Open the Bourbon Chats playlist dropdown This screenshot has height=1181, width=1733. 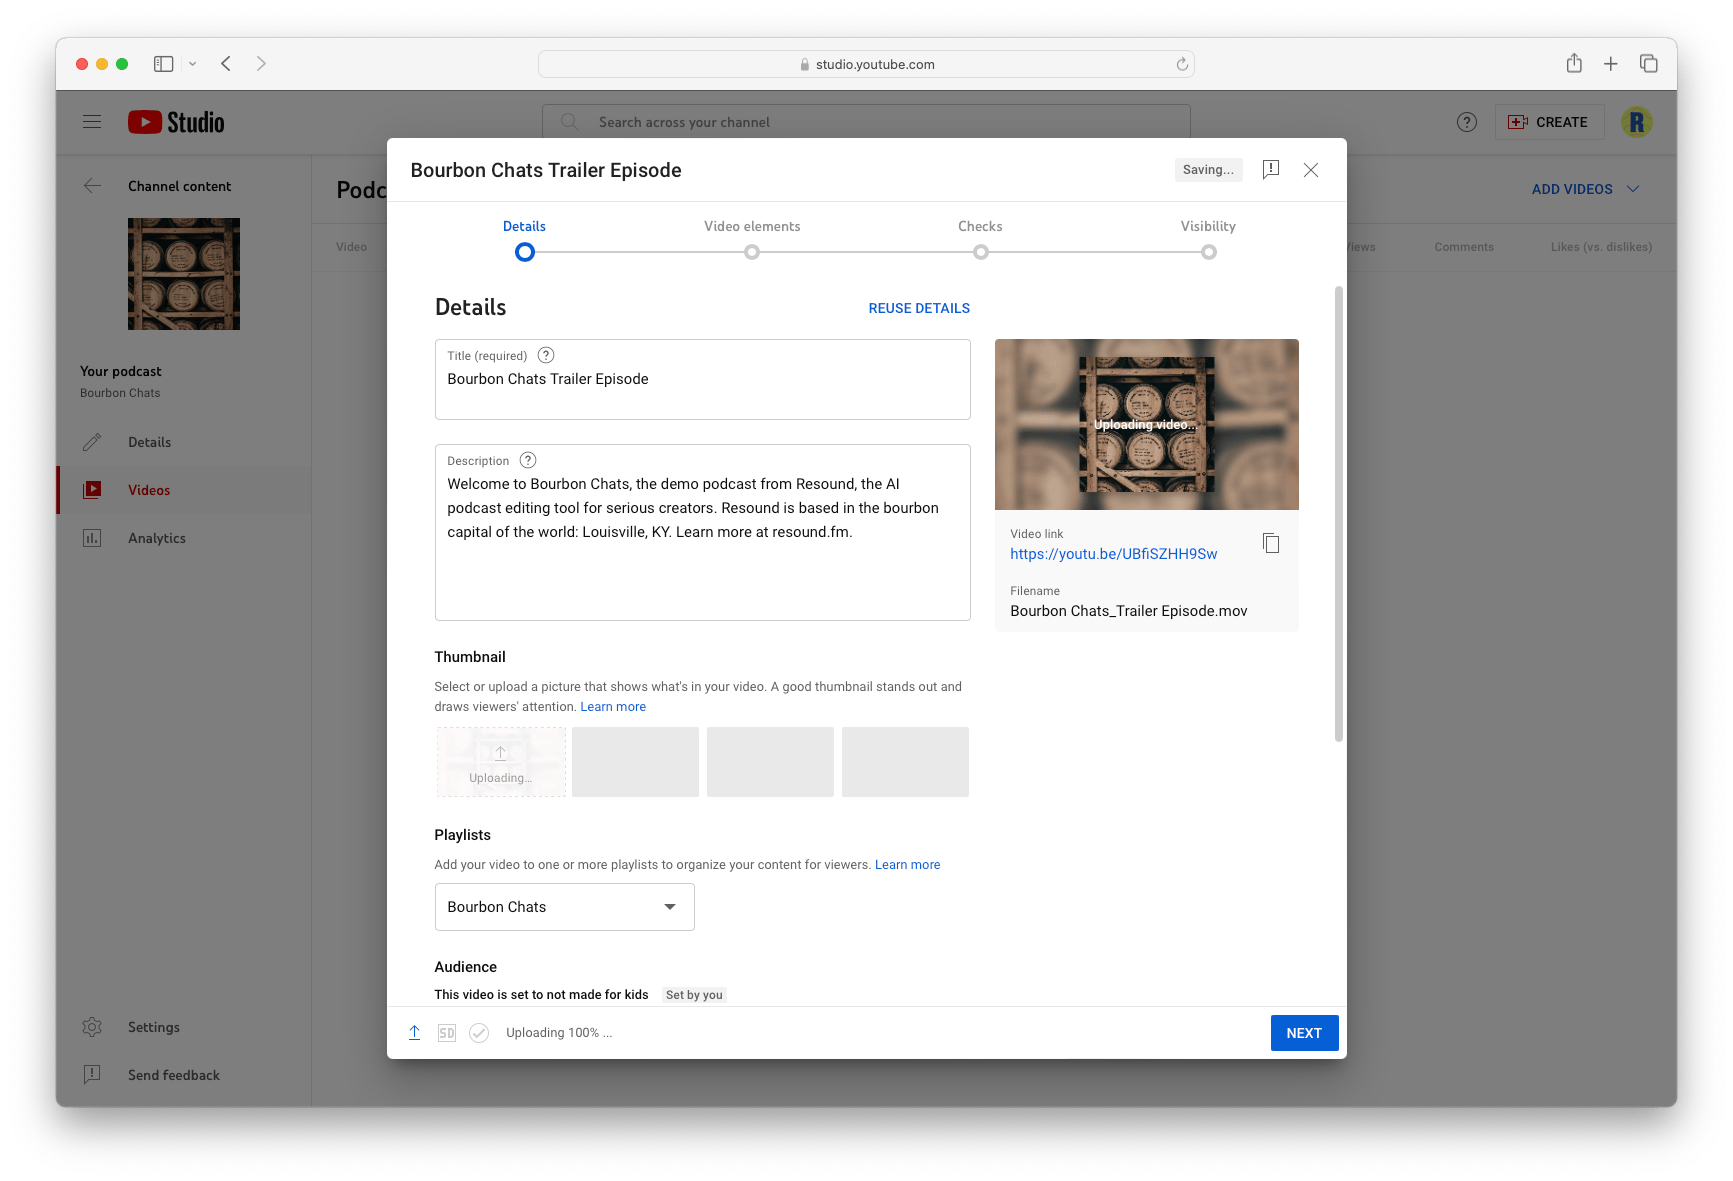point(668,906)
